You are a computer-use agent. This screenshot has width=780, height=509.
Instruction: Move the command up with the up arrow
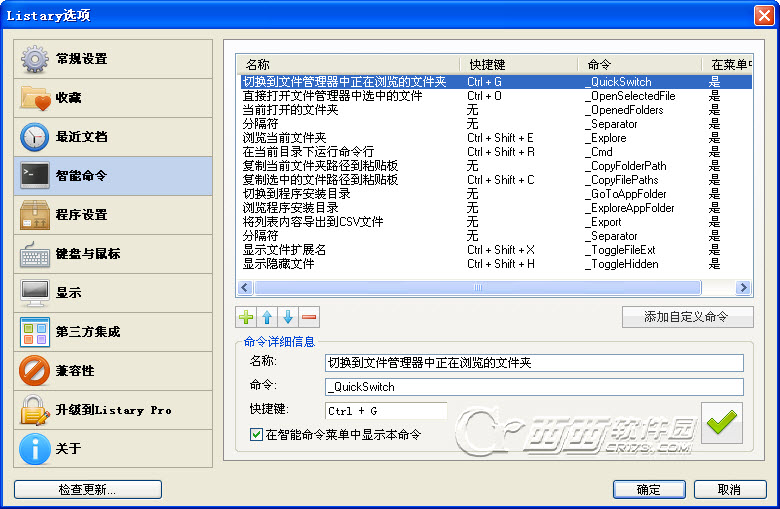point(267,317)
